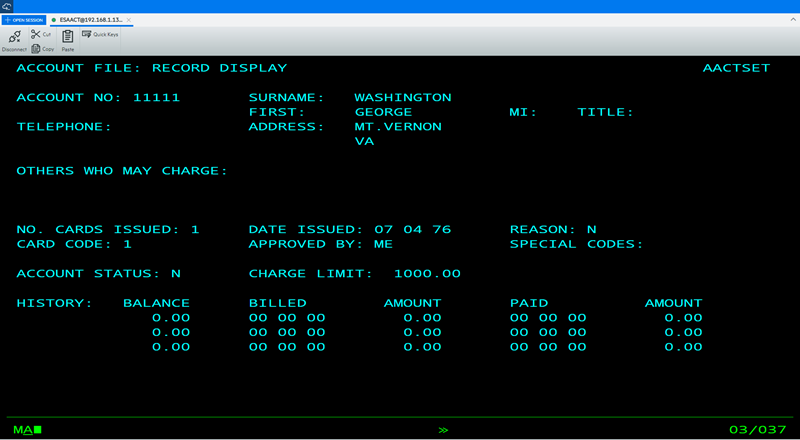Click the REASON: N field
The height and width of the screenshot is (440, 800).
[x=553, y=230]
